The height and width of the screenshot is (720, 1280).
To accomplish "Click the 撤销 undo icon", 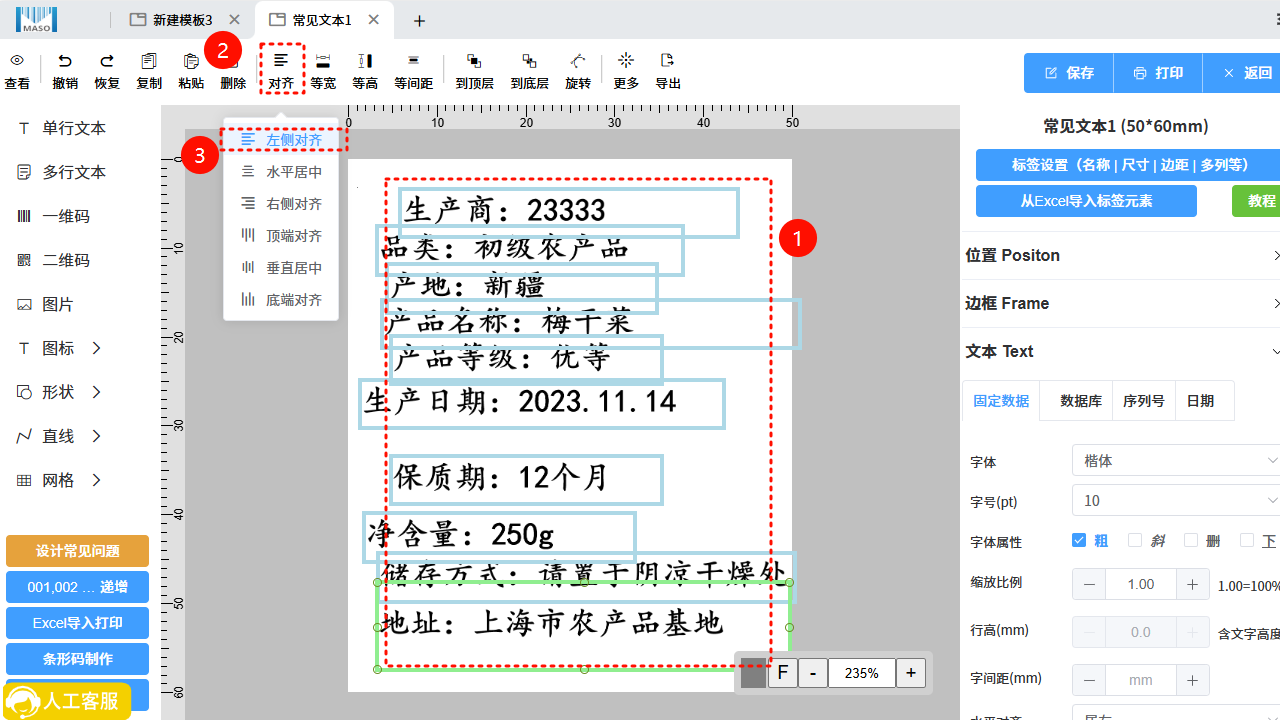I will point(65,61).
